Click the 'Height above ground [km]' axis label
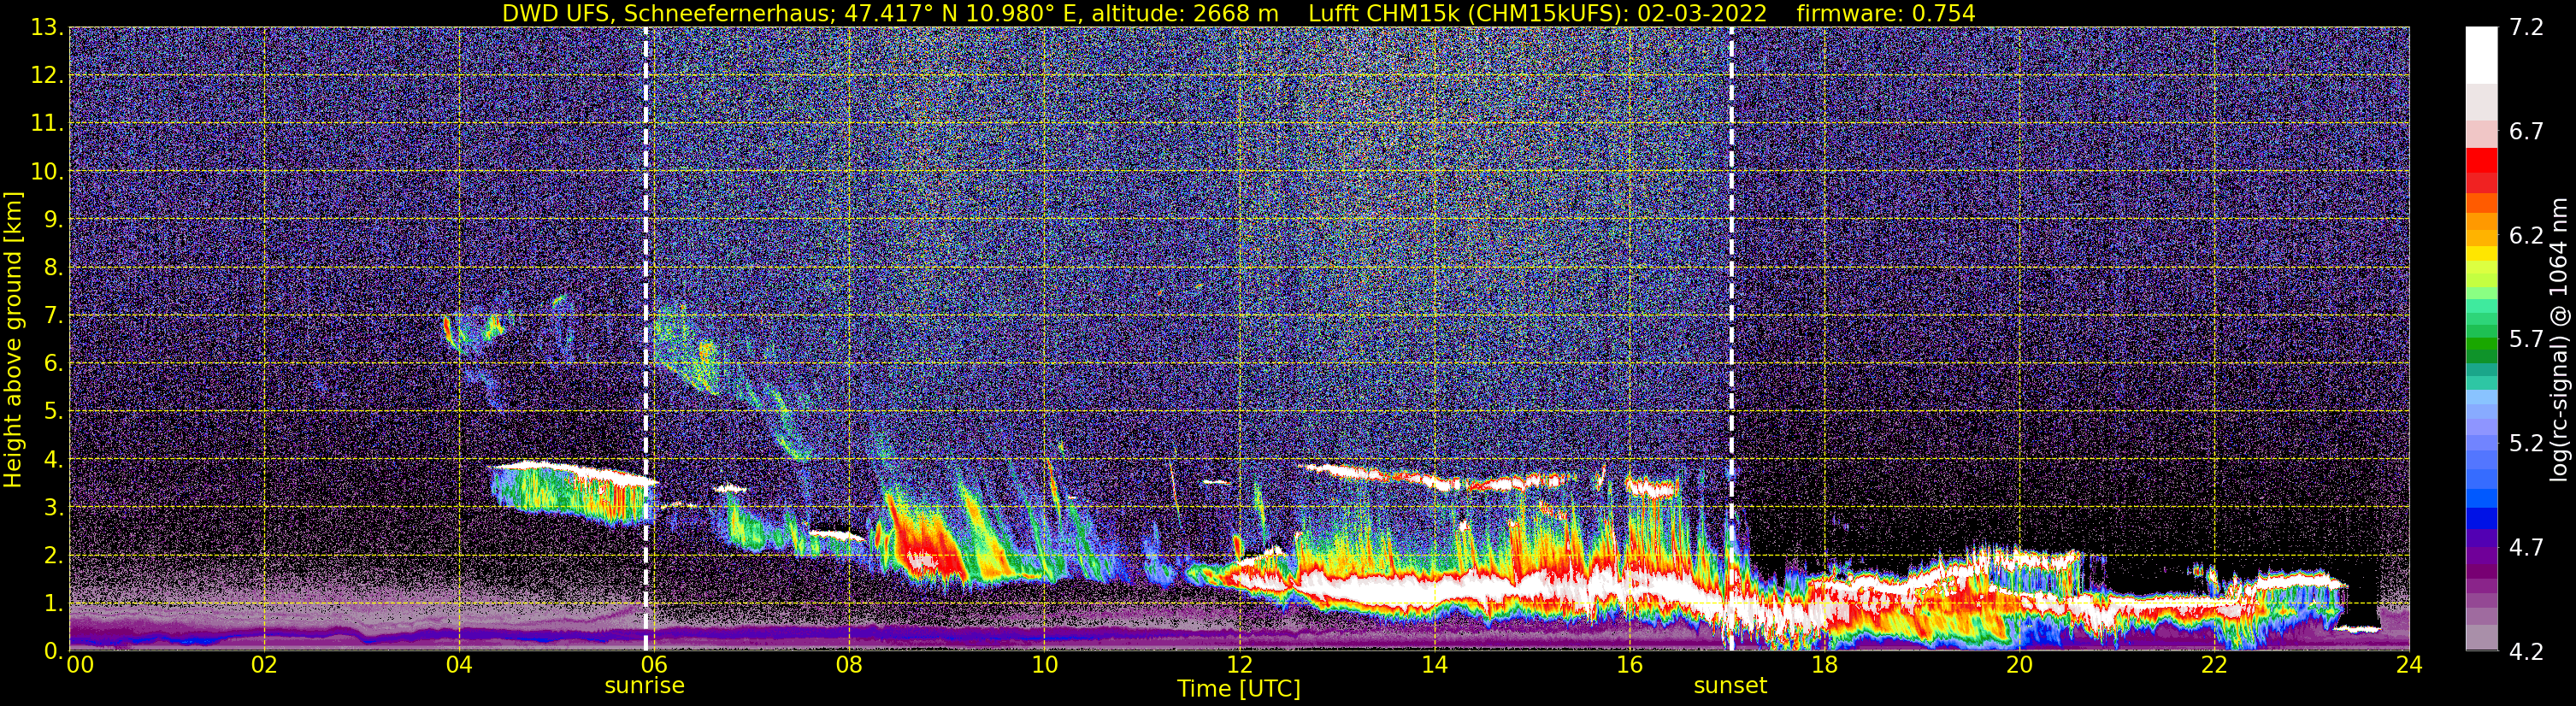The width and height of the screenshot is (2576, 706). click(13, 340)
